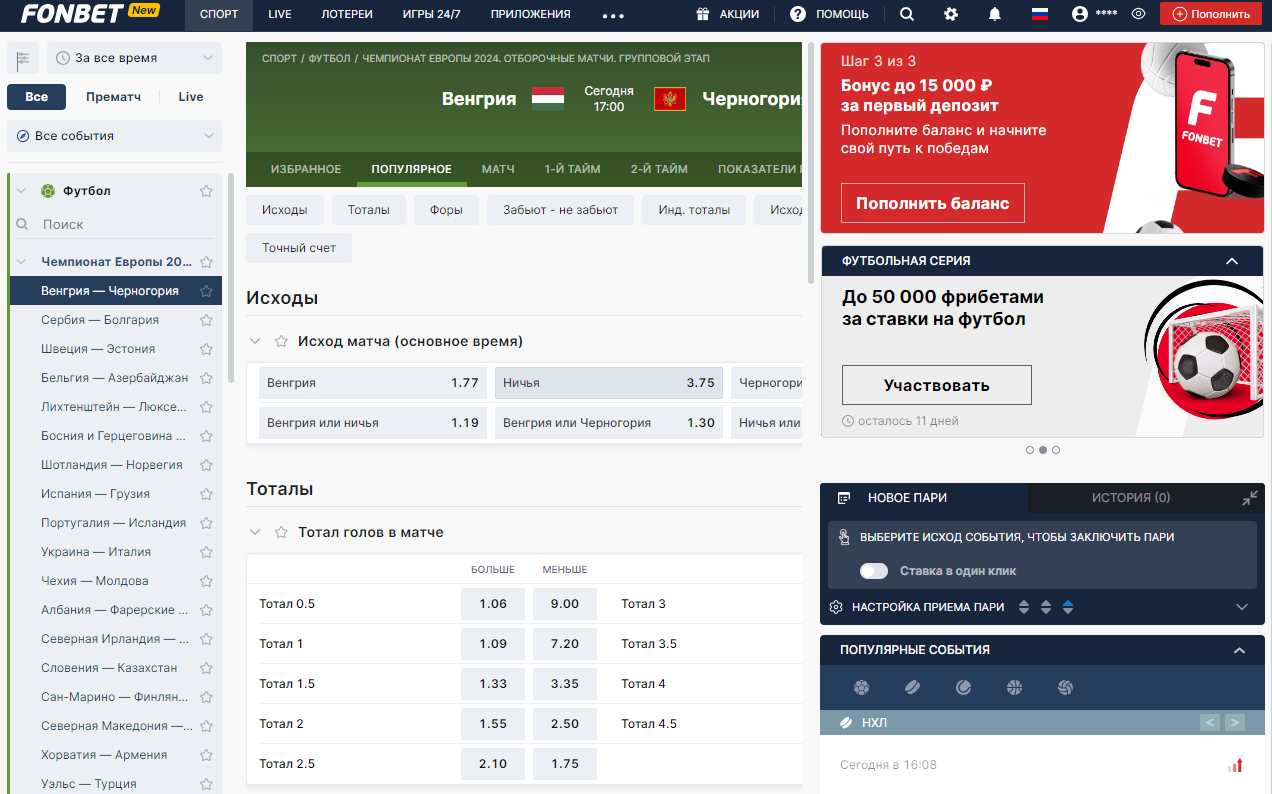The width and height of the screenshot is (1272, 794).
Task: Collapse the Исход матча market section
Action: point(255,341)
